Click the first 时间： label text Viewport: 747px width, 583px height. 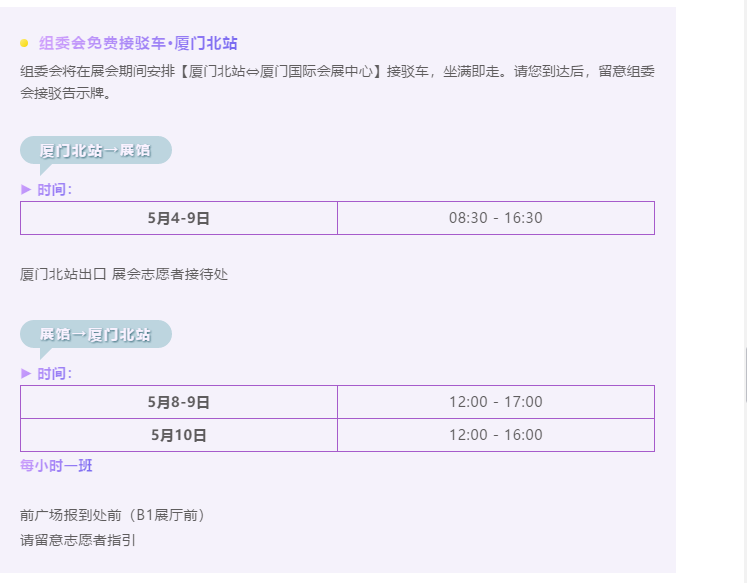coord(55,190)
